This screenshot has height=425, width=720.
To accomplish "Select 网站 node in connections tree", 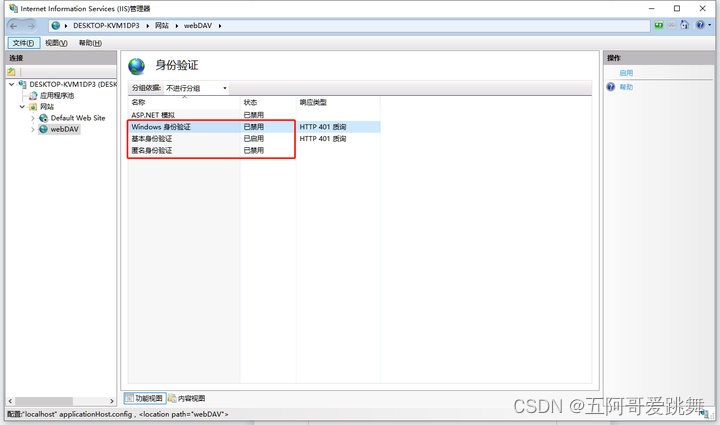I will 47,107.
